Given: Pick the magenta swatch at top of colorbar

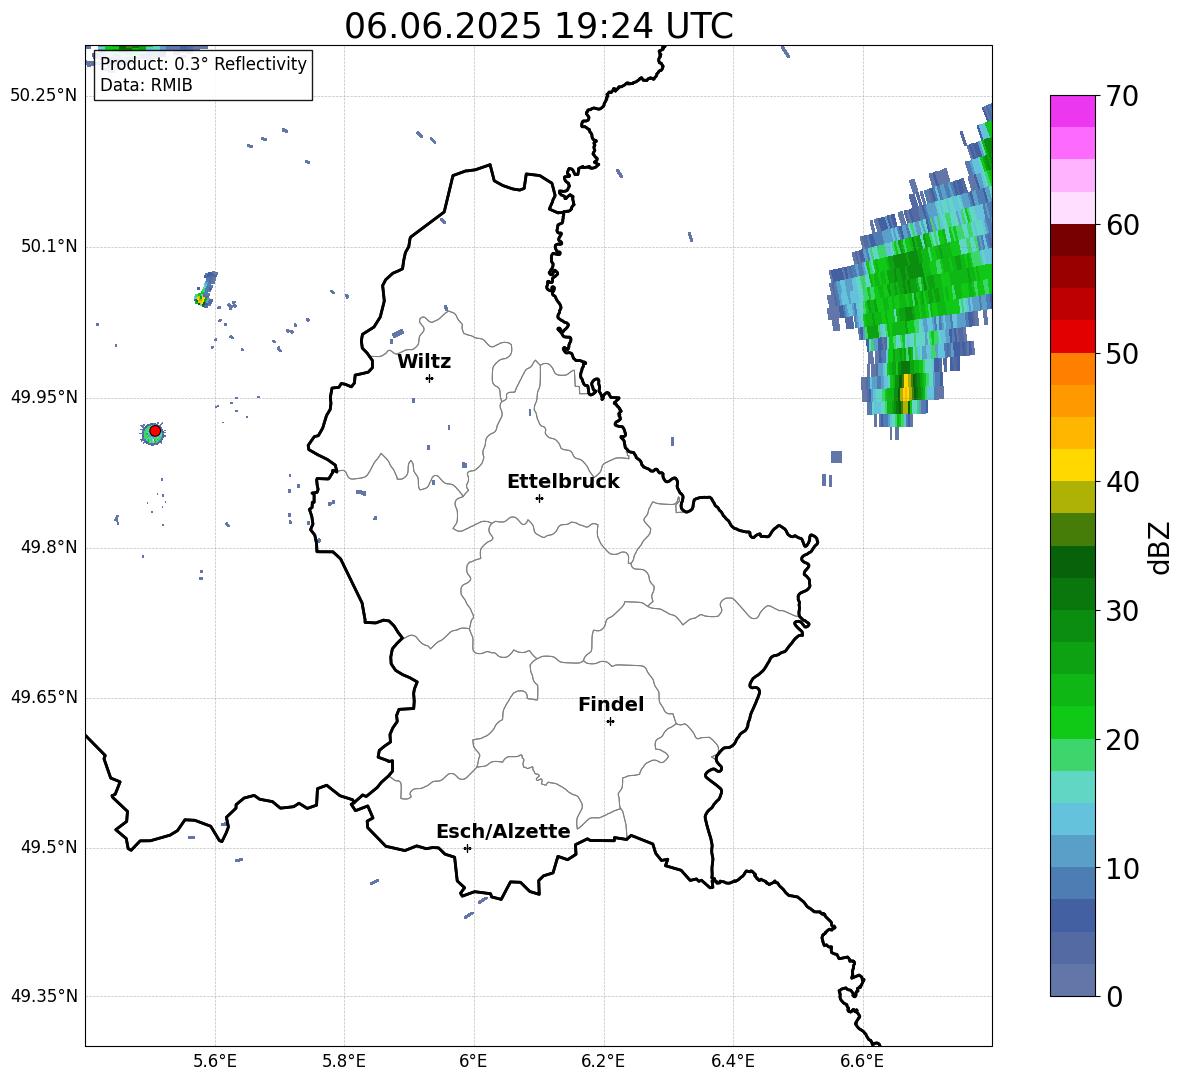Looking at the screenshot, I should tap(1072, 112).
